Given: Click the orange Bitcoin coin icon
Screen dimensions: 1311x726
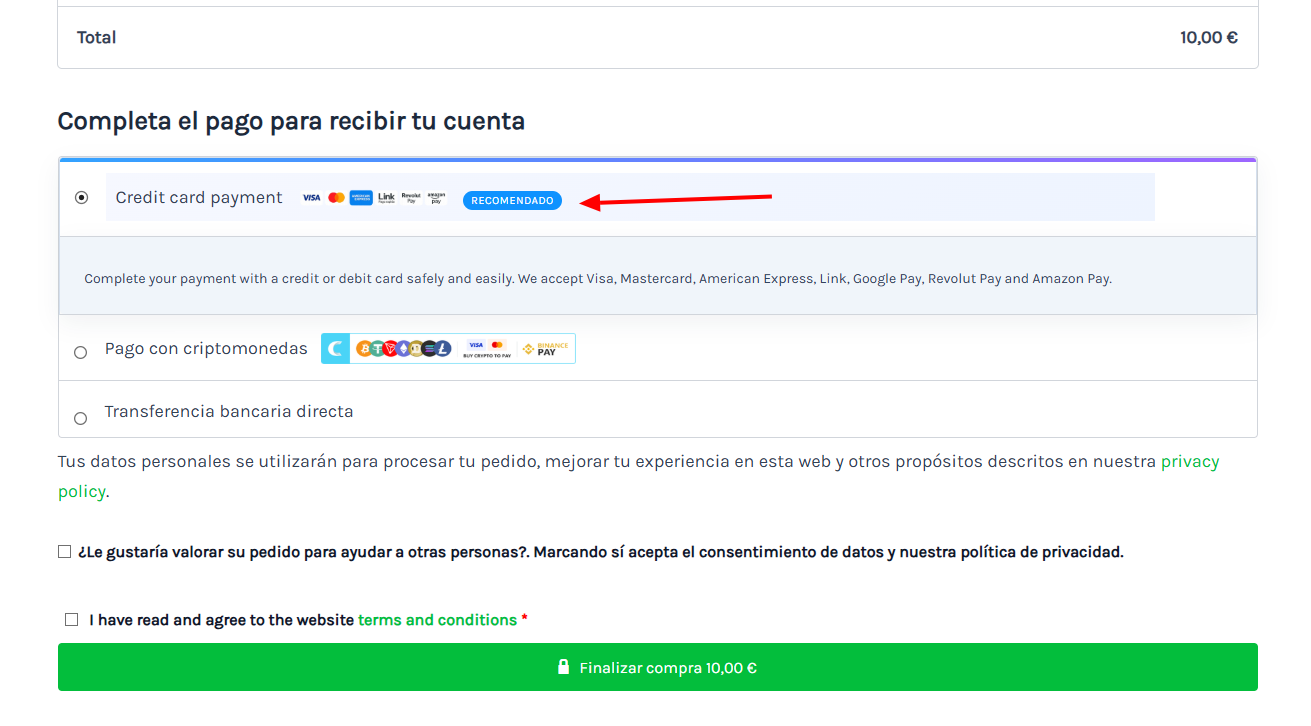Looking at the screenshot, I should click(364, 349).
